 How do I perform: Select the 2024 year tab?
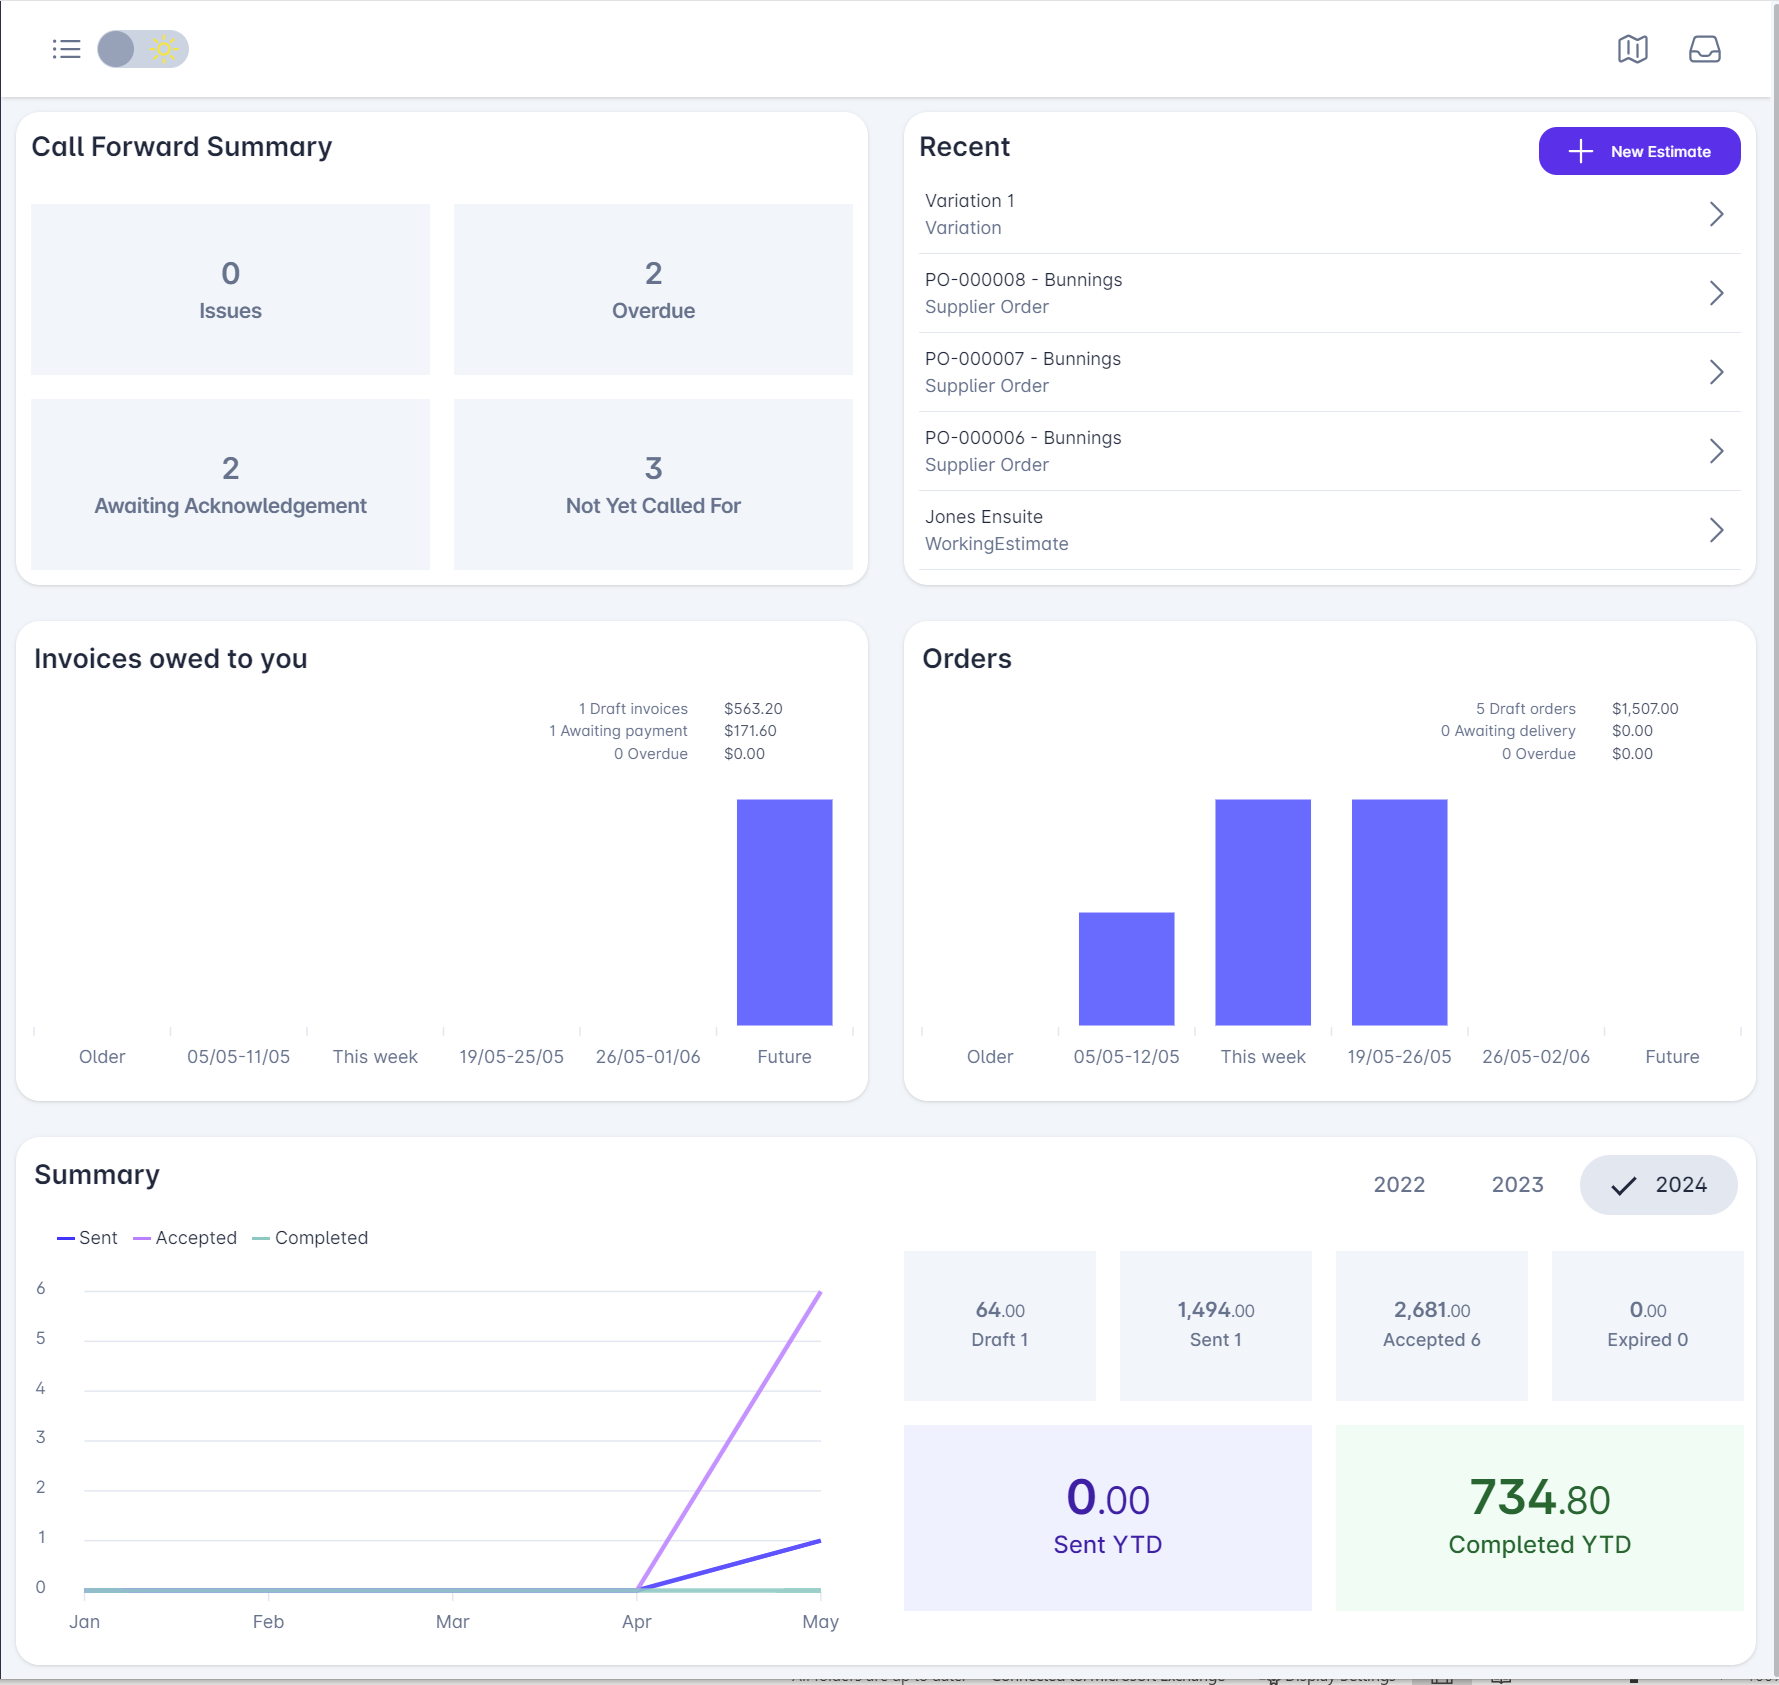(x=1658, y=1185)
